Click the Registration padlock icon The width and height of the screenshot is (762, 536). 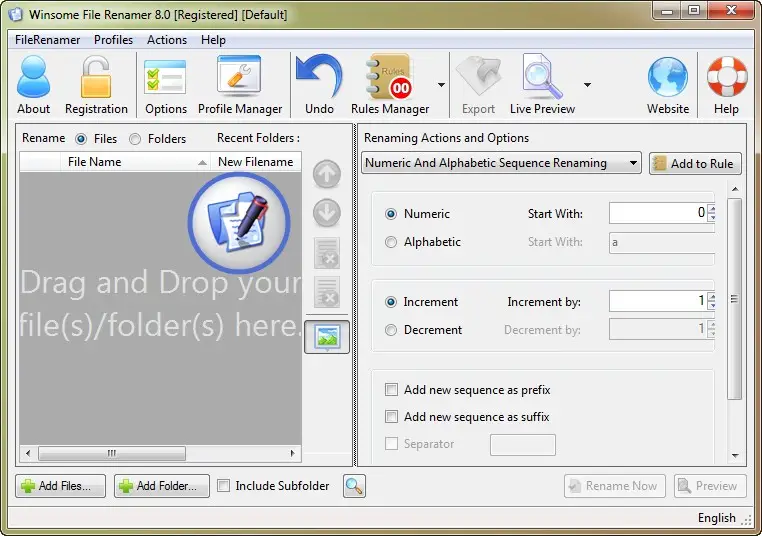96,76
